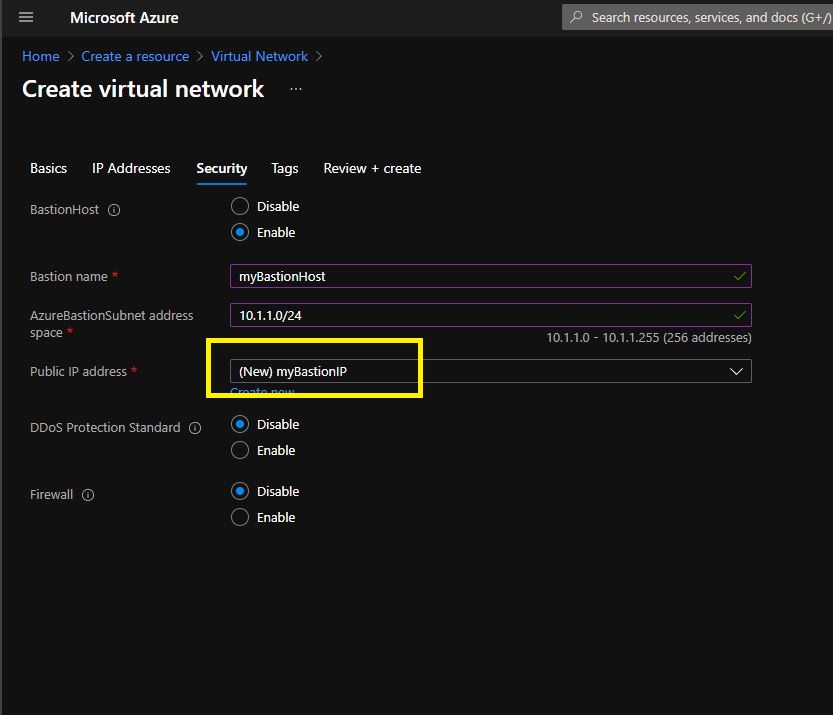Viewport: 833px width, 715px height.
Task: Click the BastionHost info icon
Action: pos(113,211)
